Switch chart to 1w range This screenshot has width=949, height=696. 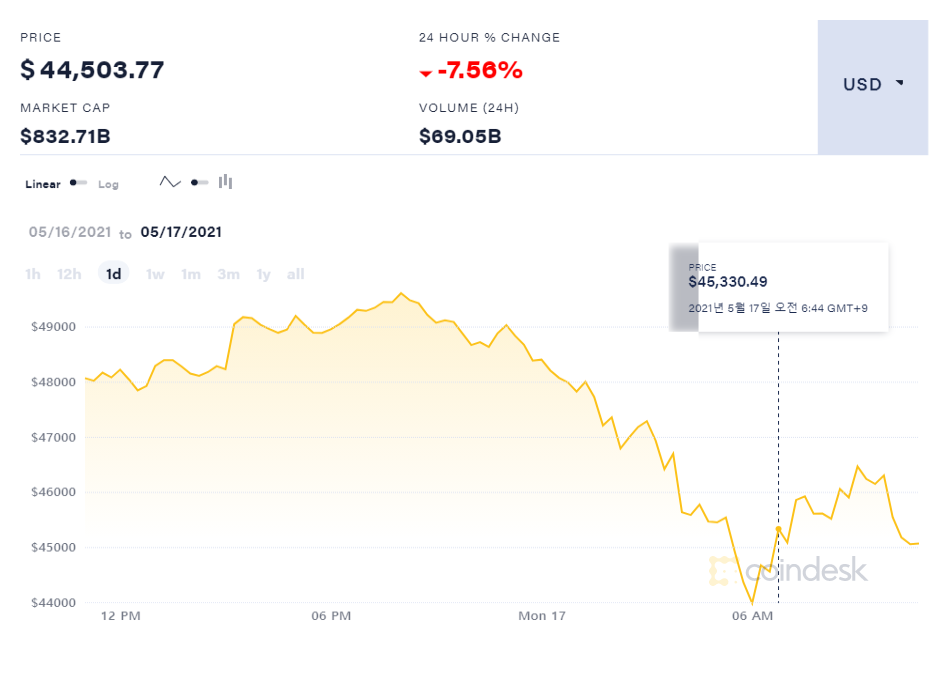click(155, 274)
